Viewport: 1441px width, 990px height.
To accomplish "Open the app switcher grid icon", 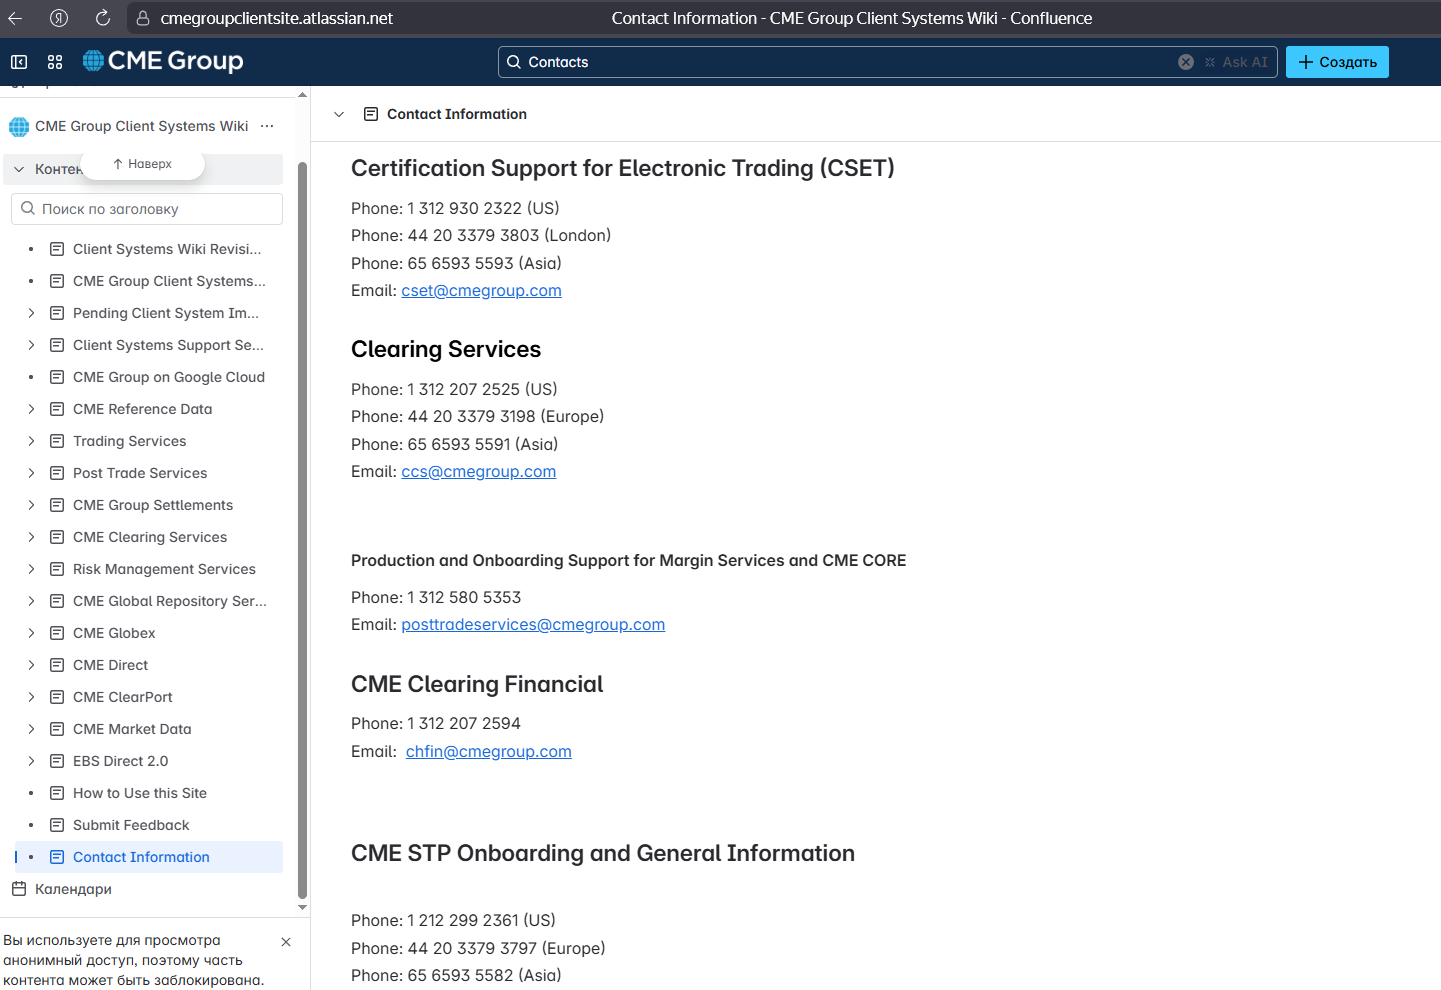I will coord(55,62).
